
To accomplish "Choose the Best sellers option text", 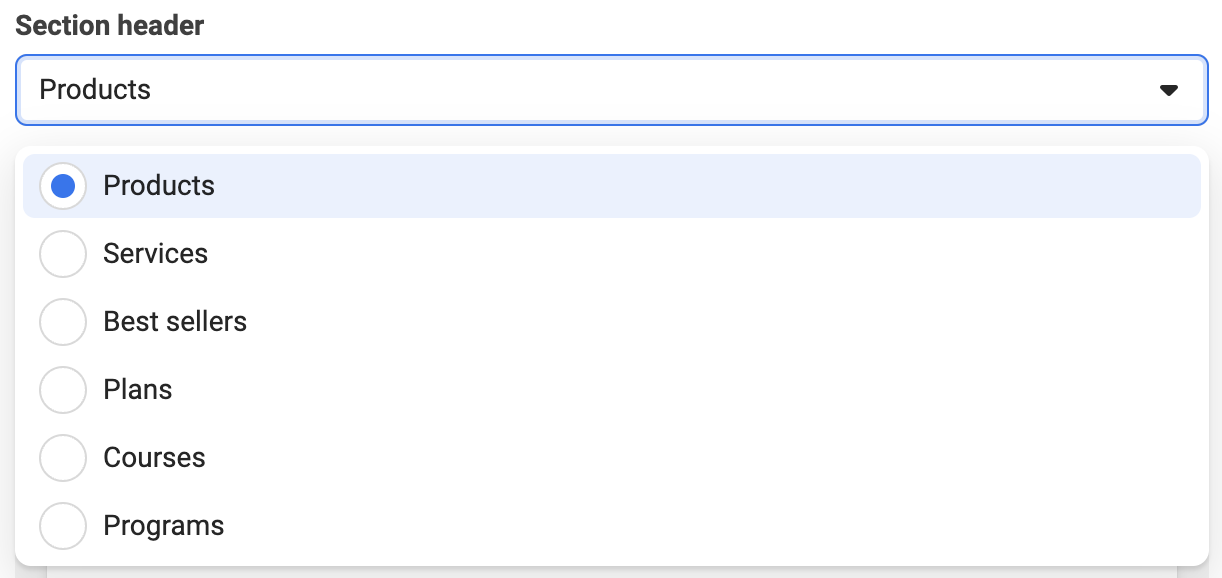I will [175, 322].
